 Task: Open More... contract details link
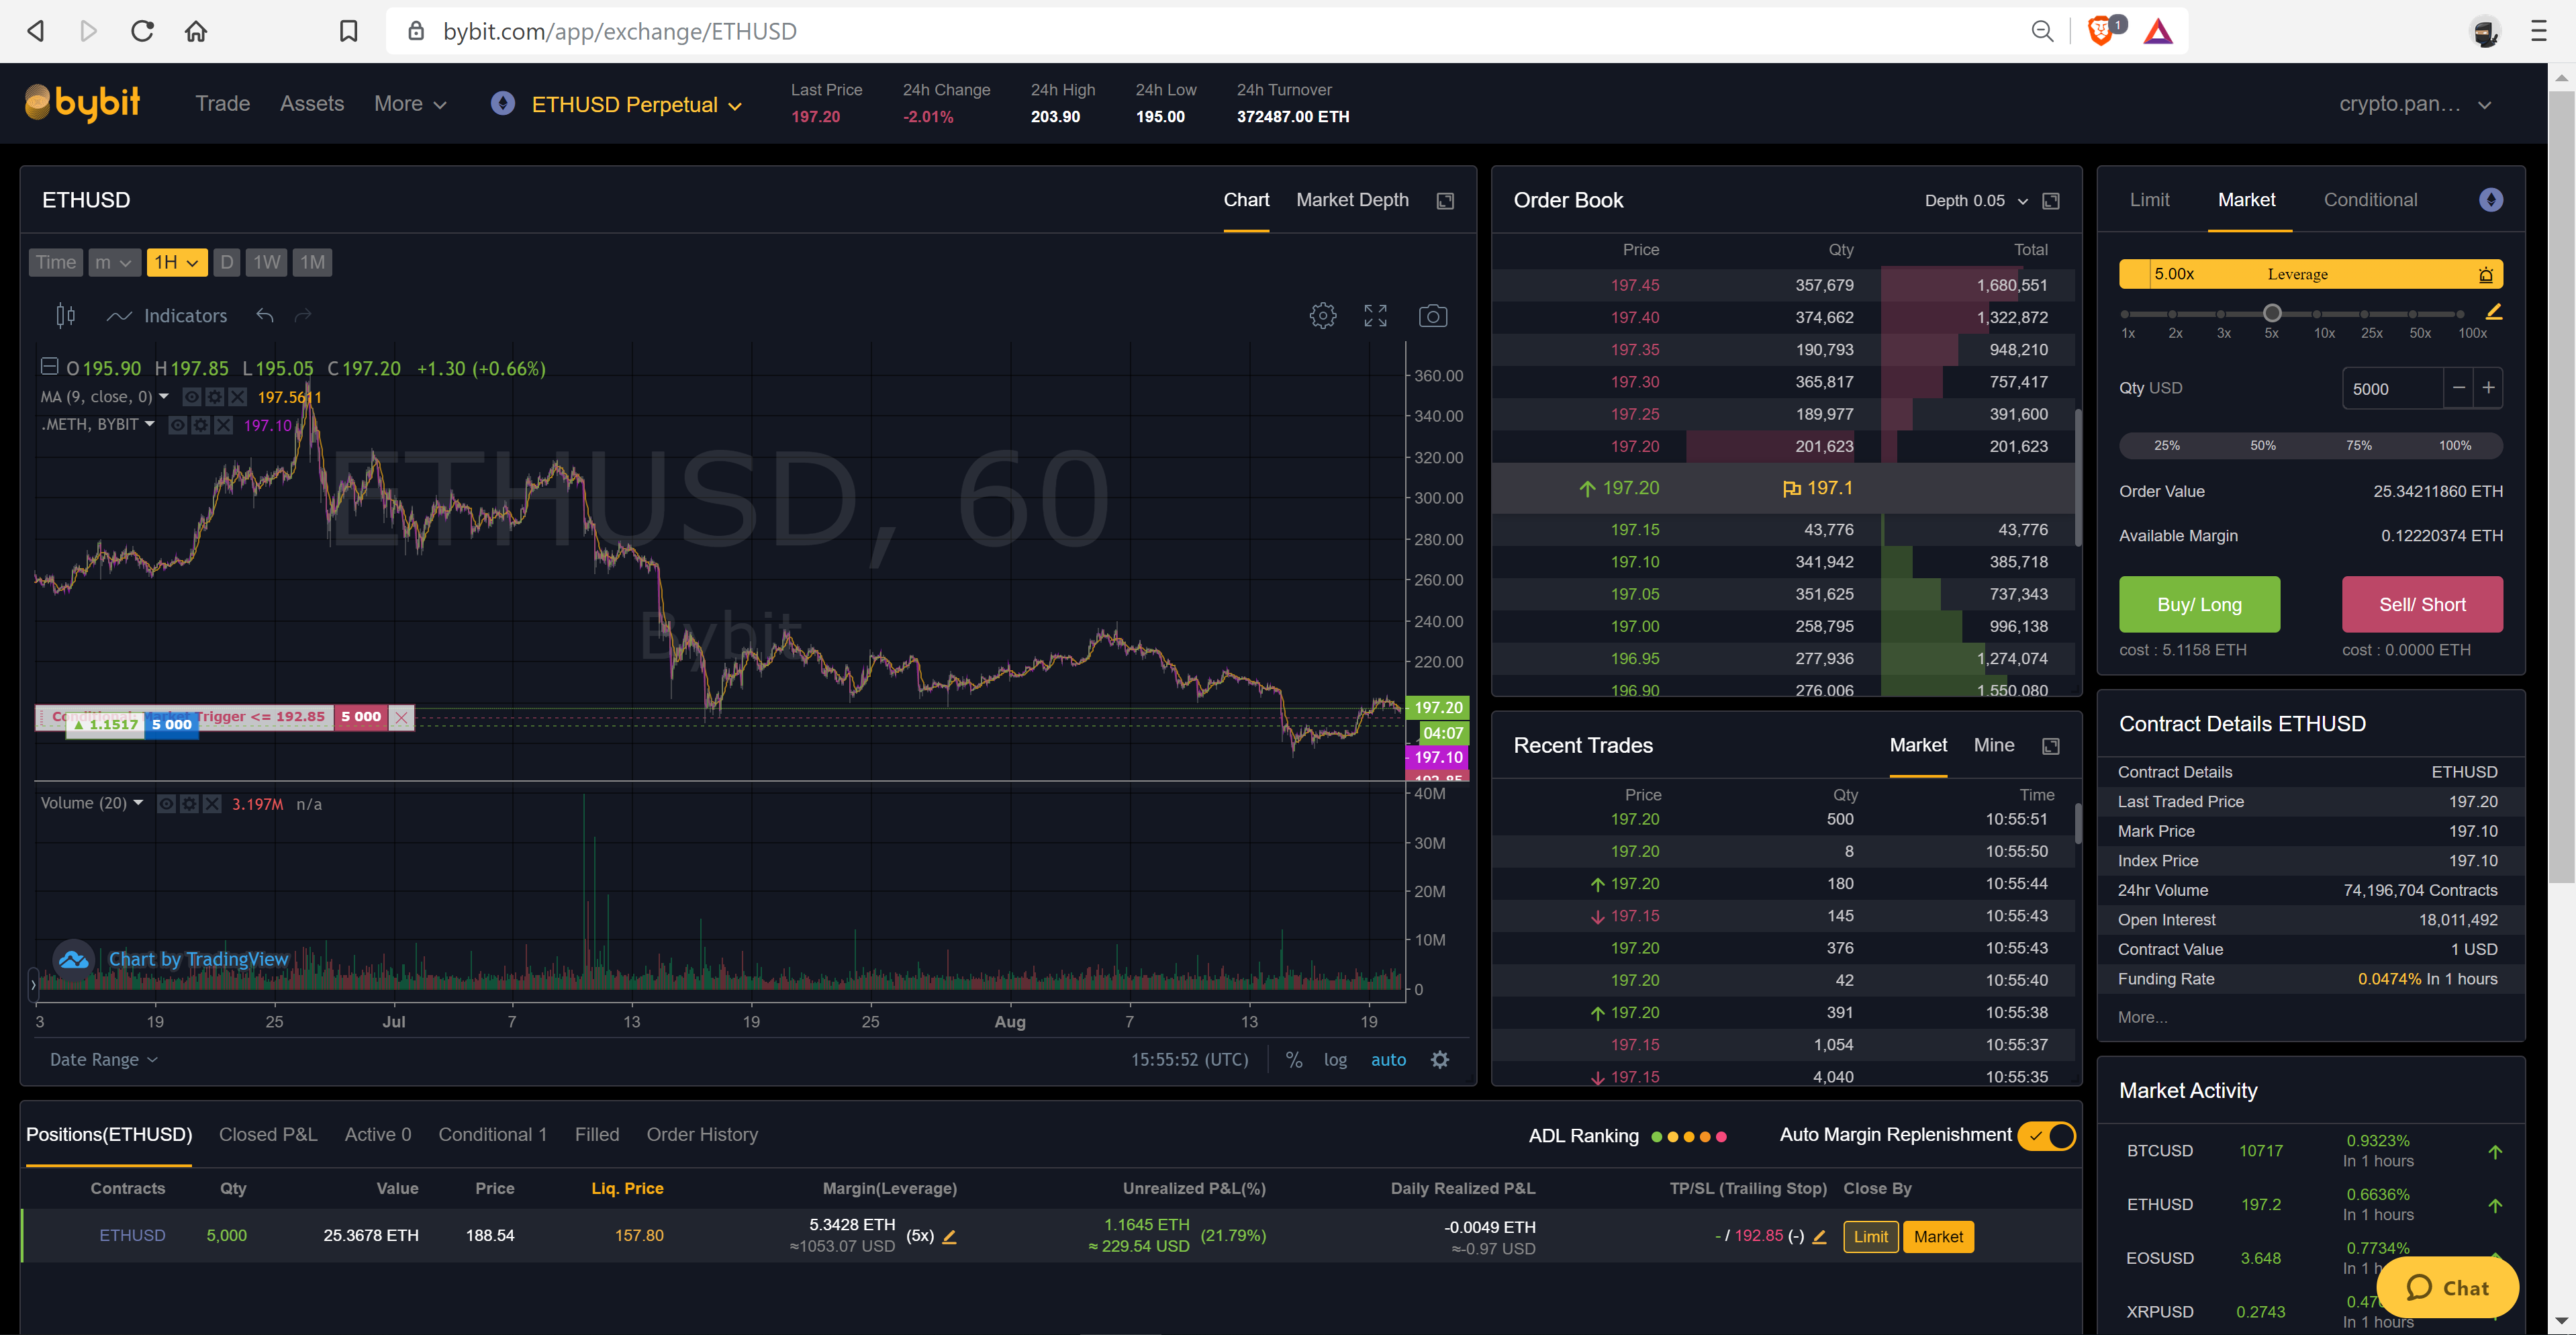coord(2142,1017)
